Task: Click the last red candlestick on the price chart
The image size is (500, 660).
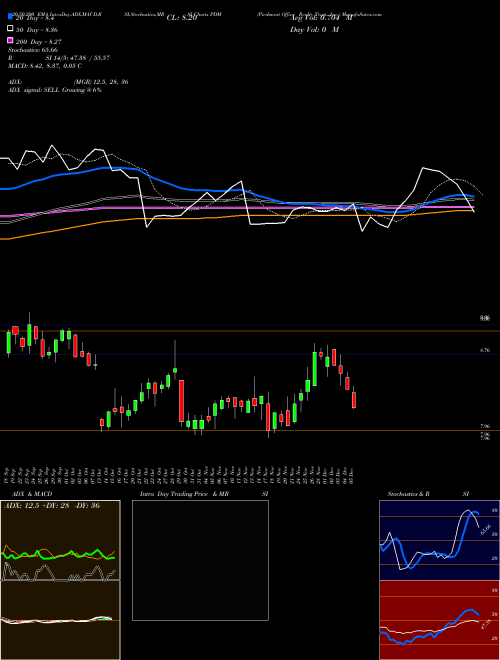Action: click(x=354, y=399)
